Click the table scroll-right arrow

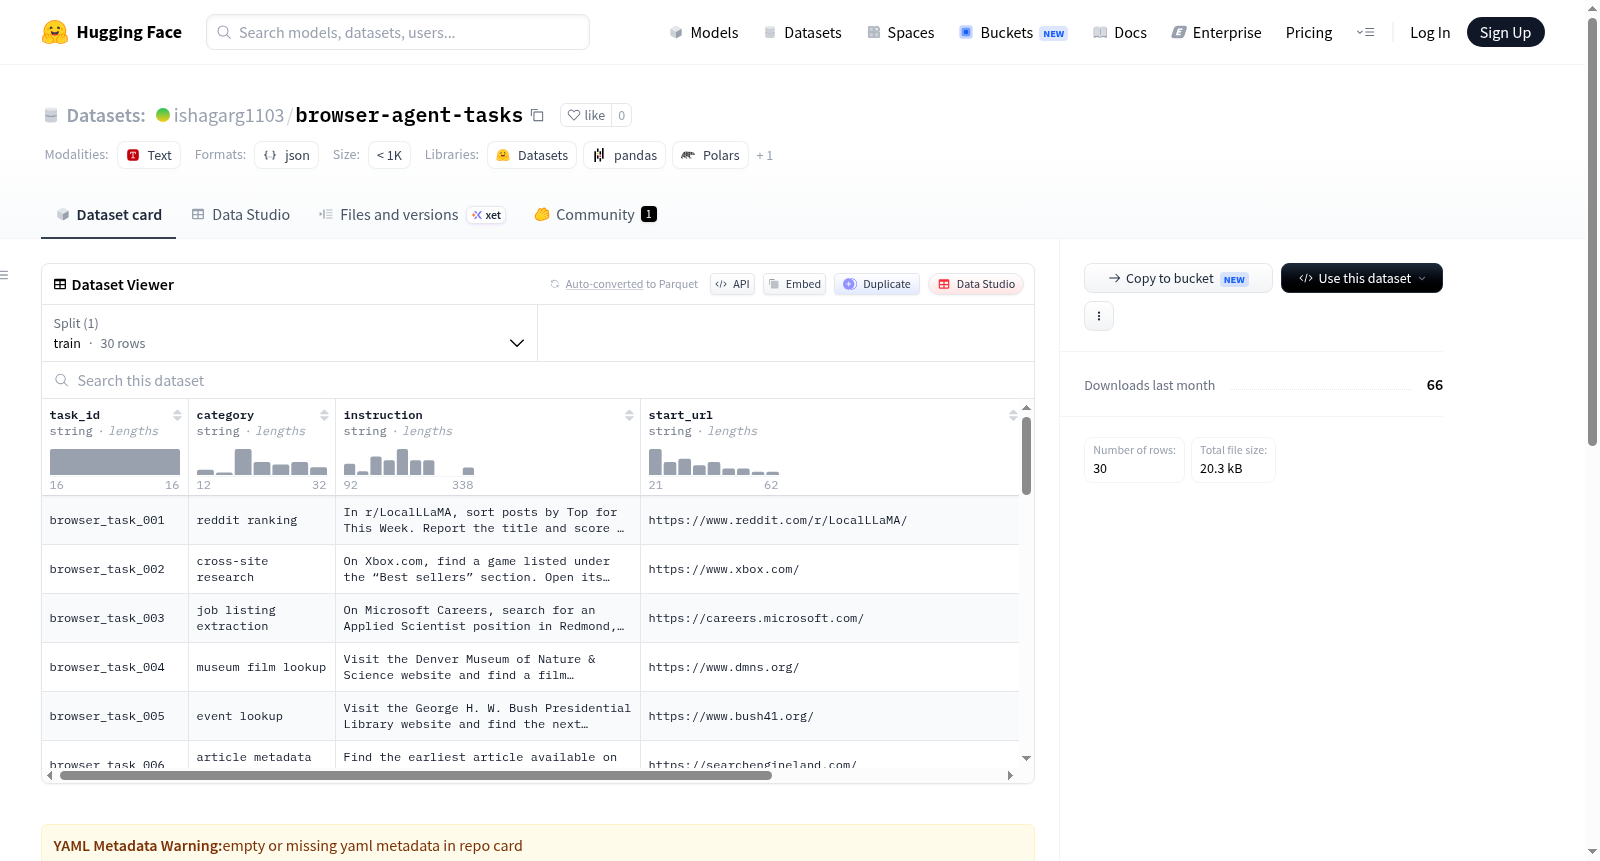[1010, 775]
